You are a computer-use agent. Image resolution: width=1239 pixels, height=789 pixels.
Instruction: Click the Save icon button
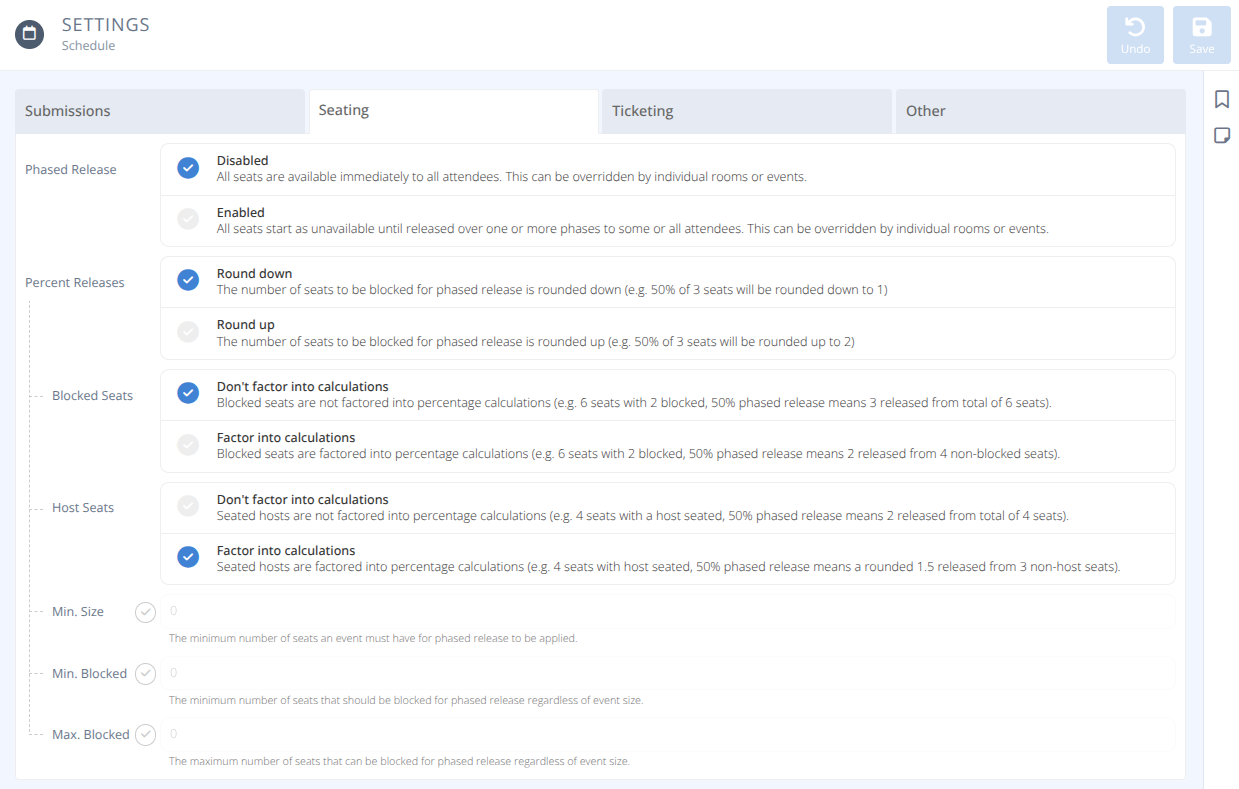(1201, 35)
